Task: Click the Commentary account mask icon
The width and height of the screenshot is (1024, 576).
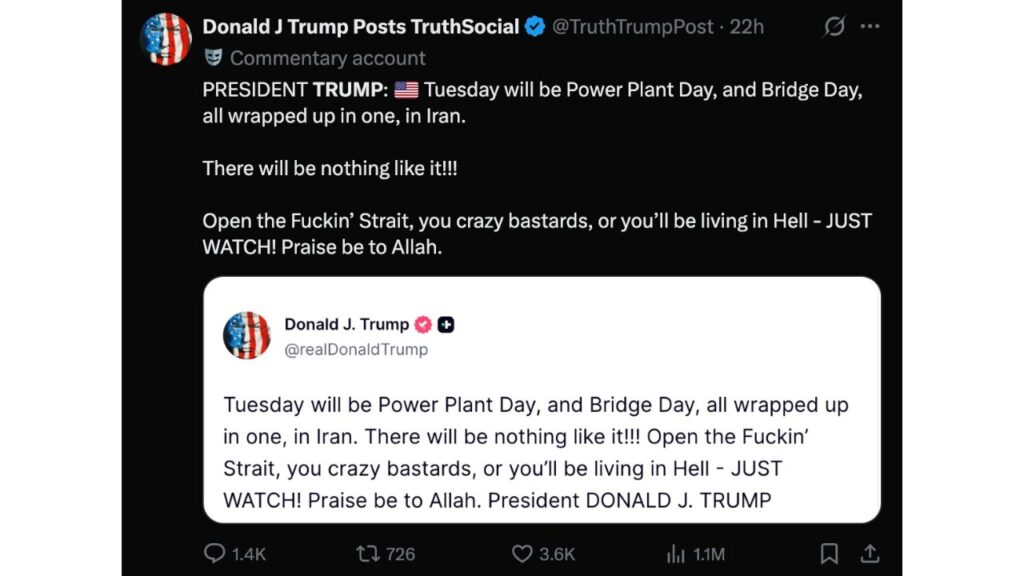Action: [x=213, y=58]
